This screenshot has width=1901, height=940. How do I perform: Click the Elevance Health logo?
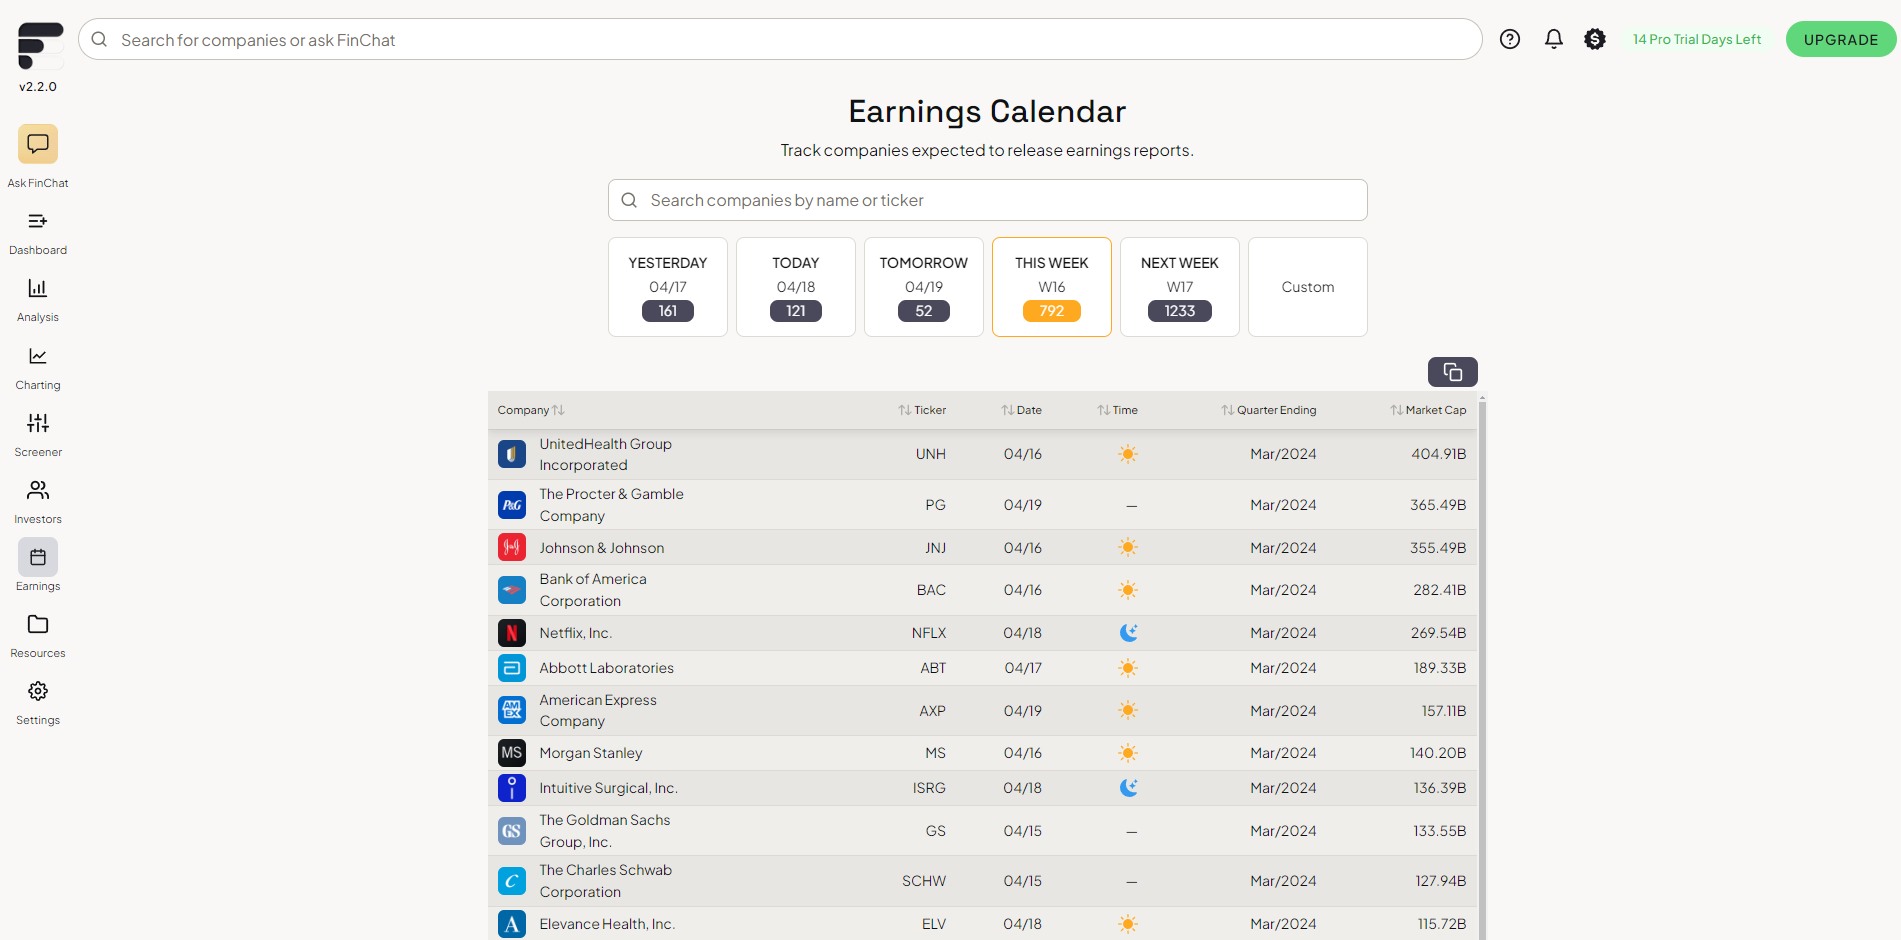coord(512,924)
